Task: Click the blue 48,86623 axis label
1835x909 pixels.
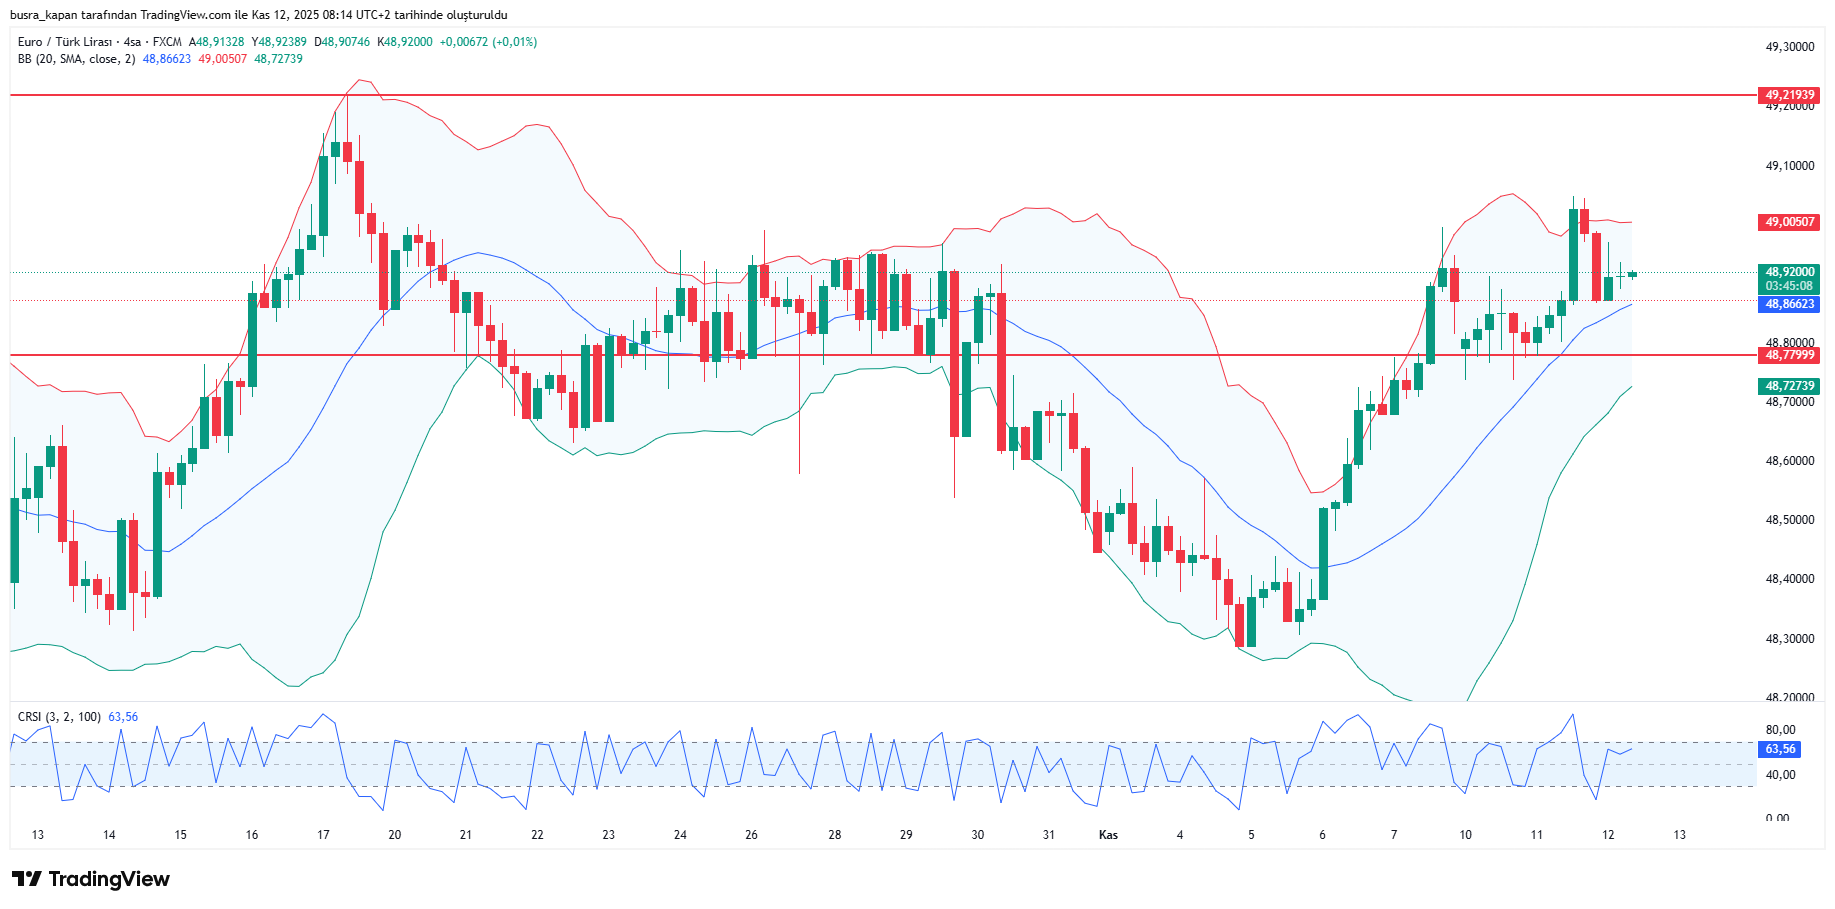Action: click(1788, 304)
